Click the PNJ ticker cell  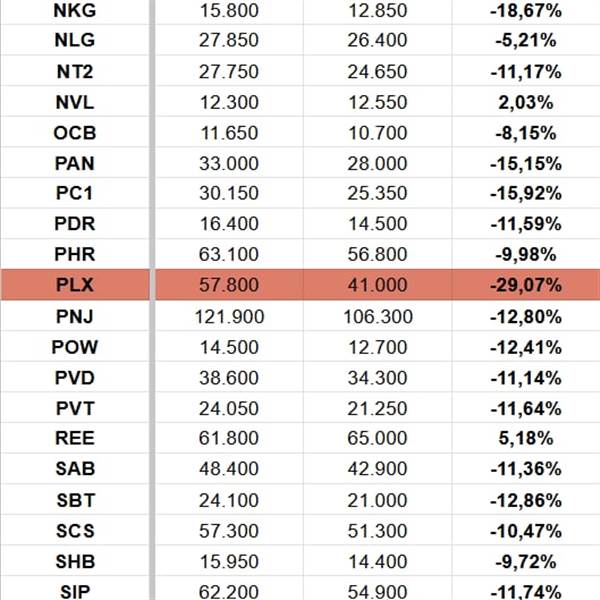pos(76,316)
